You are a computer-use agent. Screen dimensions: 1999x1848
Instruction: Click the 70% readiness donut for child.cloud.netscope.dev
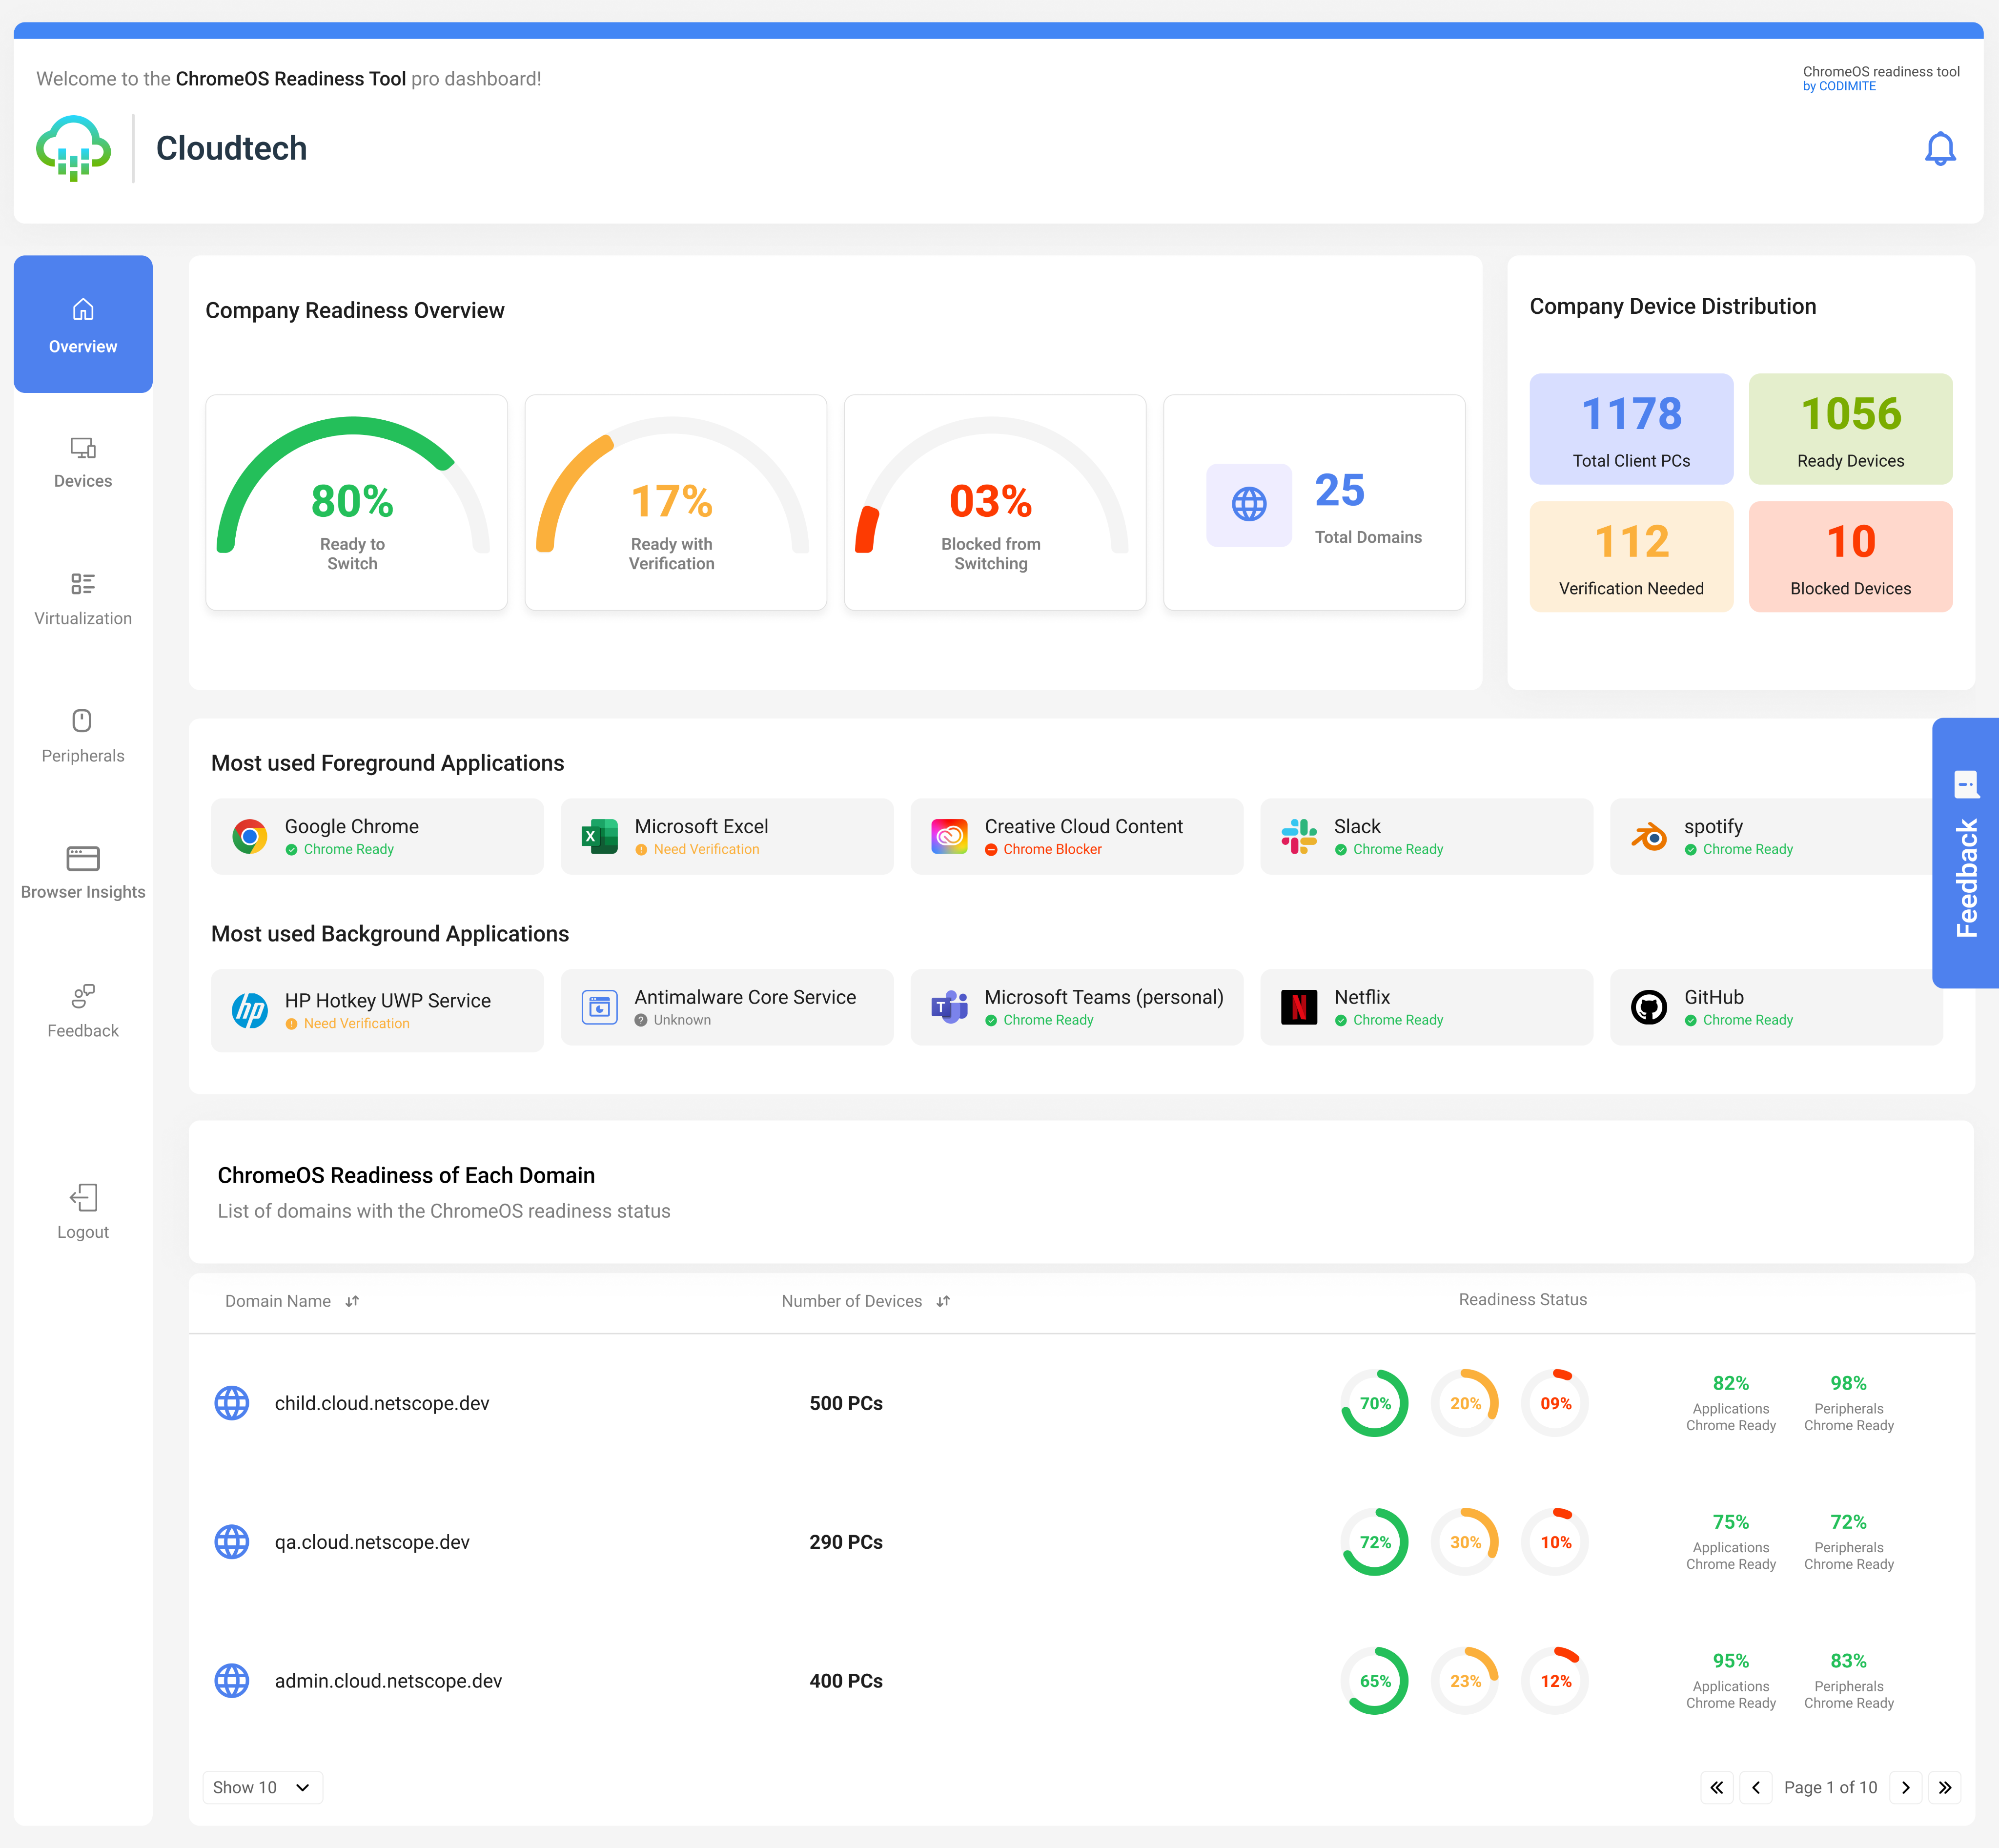coord(1375,1402)
